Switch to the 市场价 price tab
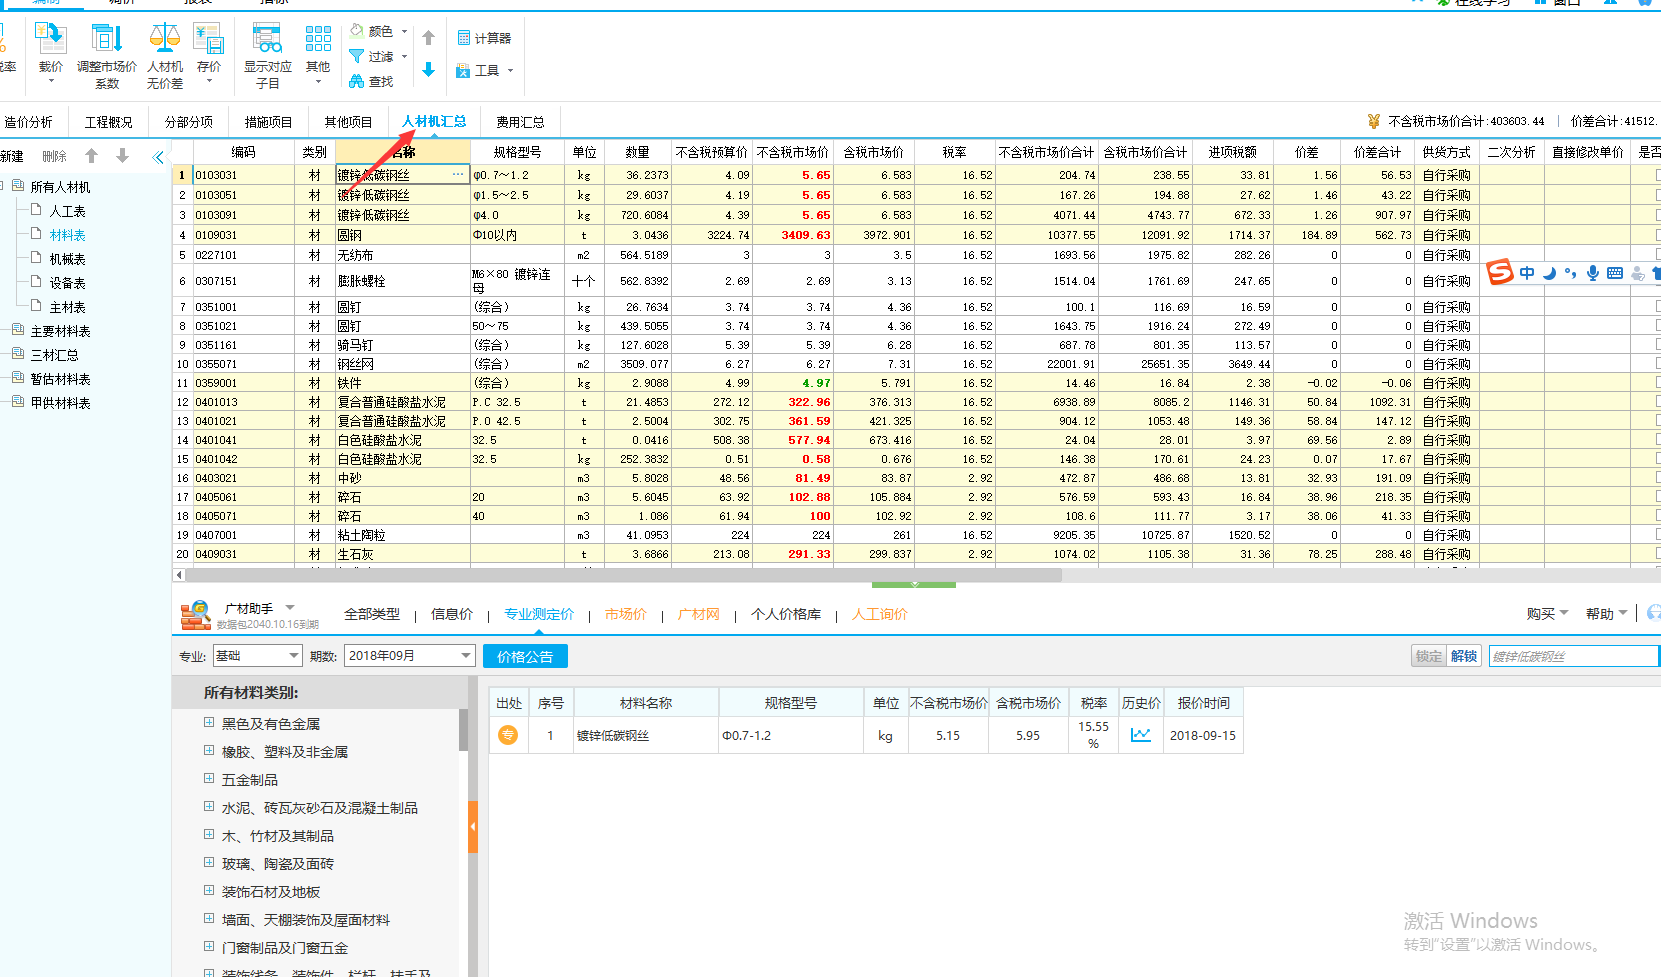This screenshot has height=977, width=1661. 625,614
